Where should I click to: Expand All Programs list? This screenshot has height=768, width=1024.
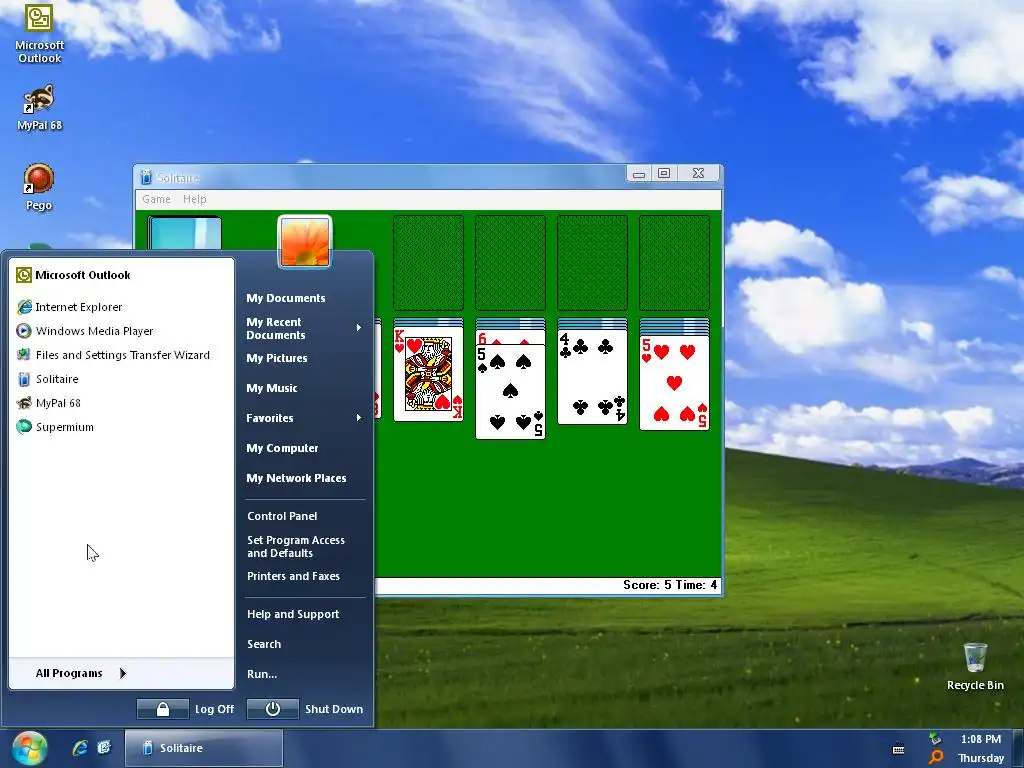point(81,673)
